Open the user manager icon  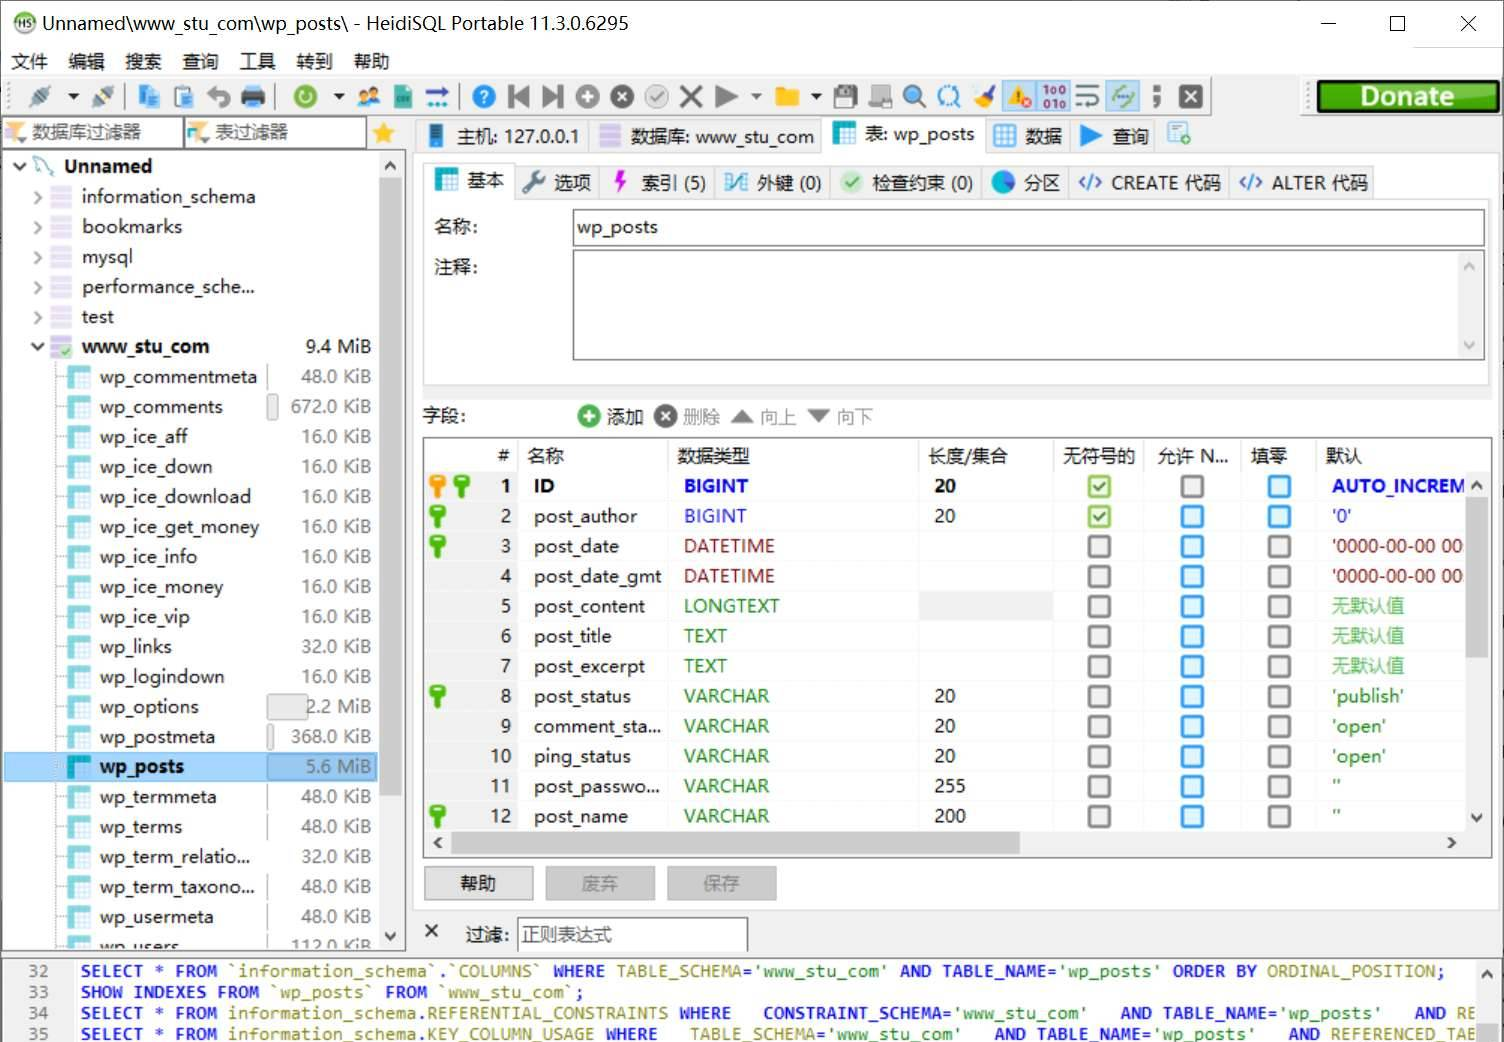tap(369, 96)
